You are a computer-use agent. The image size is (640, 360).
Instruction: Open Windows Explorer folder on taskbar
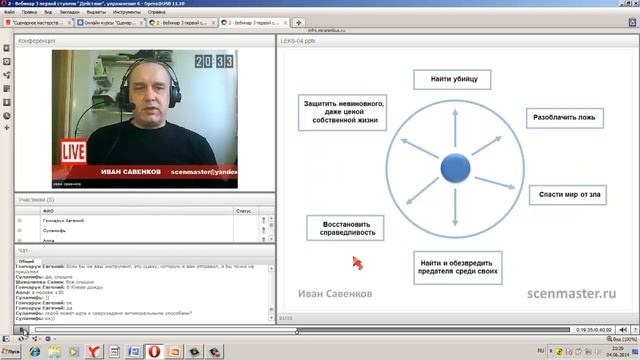54,351
